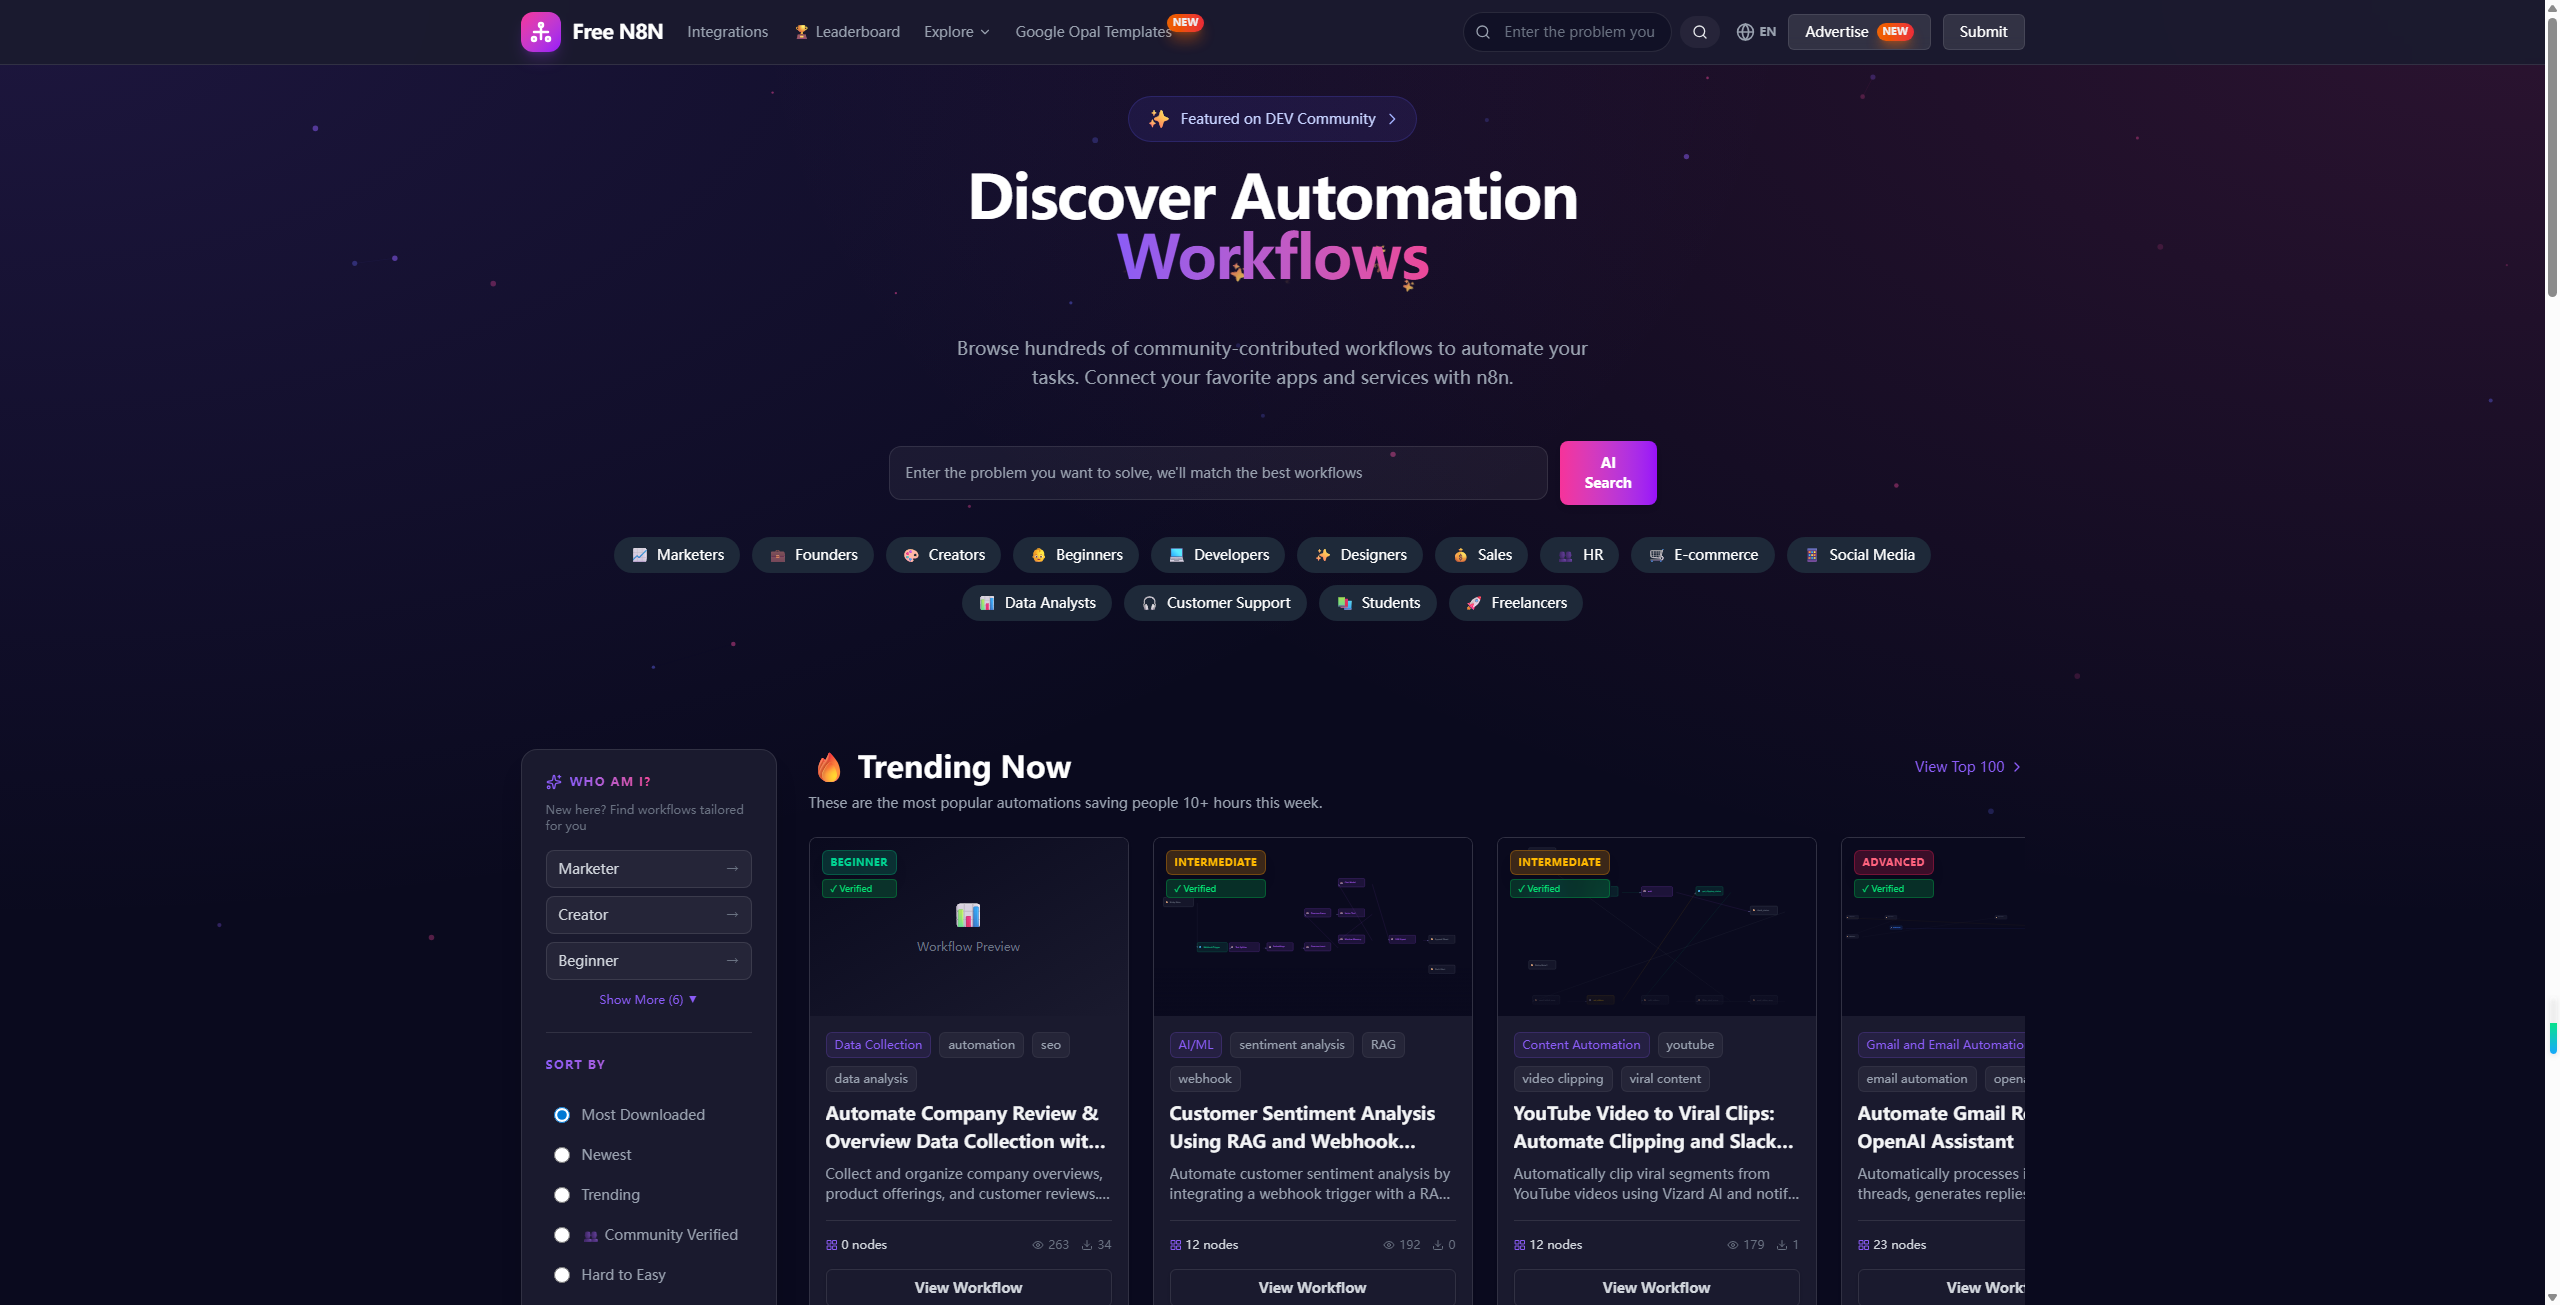Open the EN language dropdown

point(1756,32)
